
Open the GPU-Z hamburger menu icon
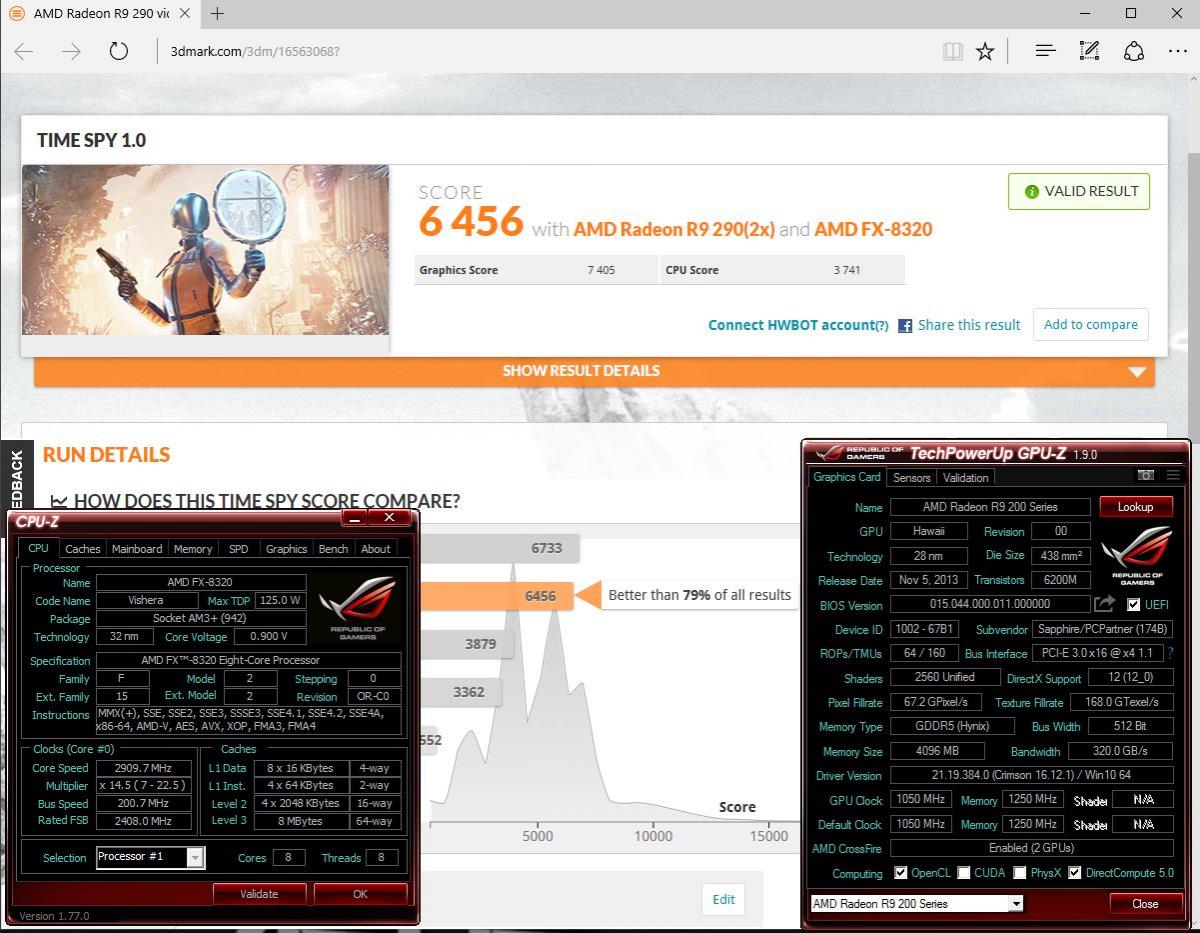coord(1172,476)
